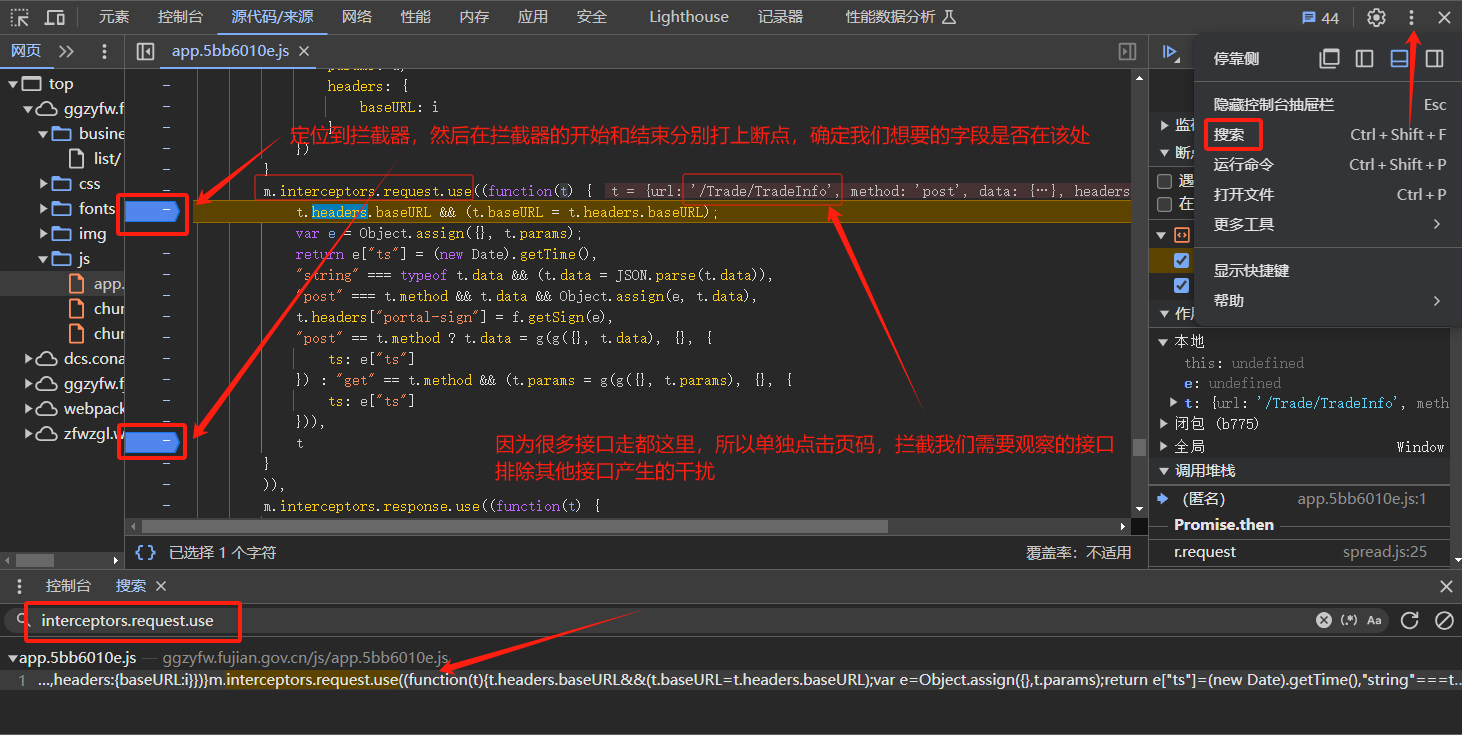Collapse the js folder
1462x735 pixels.
(44, 259)
